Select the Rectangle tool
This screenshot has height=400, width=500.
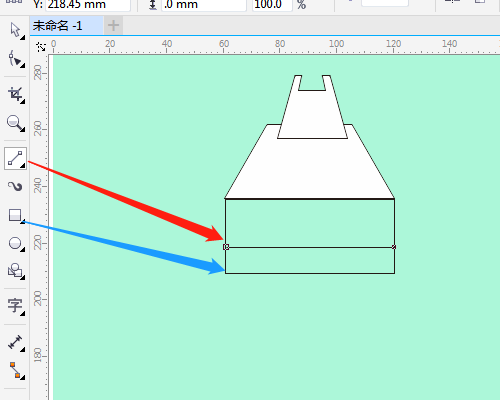pos(15,215)
